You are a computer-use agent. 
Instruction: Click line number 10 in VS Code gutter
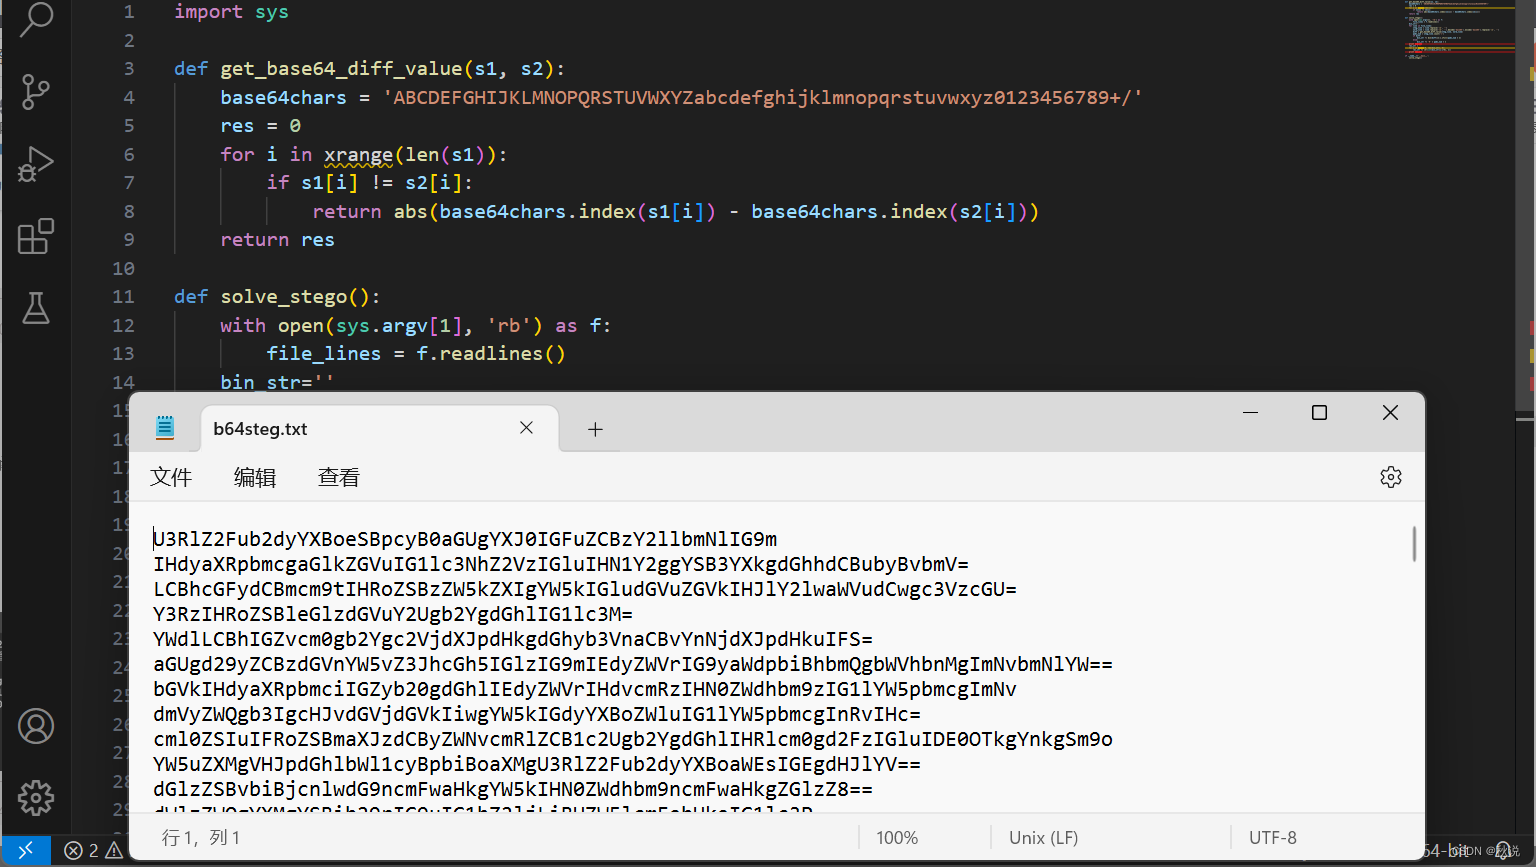click(x=123, y=268)
